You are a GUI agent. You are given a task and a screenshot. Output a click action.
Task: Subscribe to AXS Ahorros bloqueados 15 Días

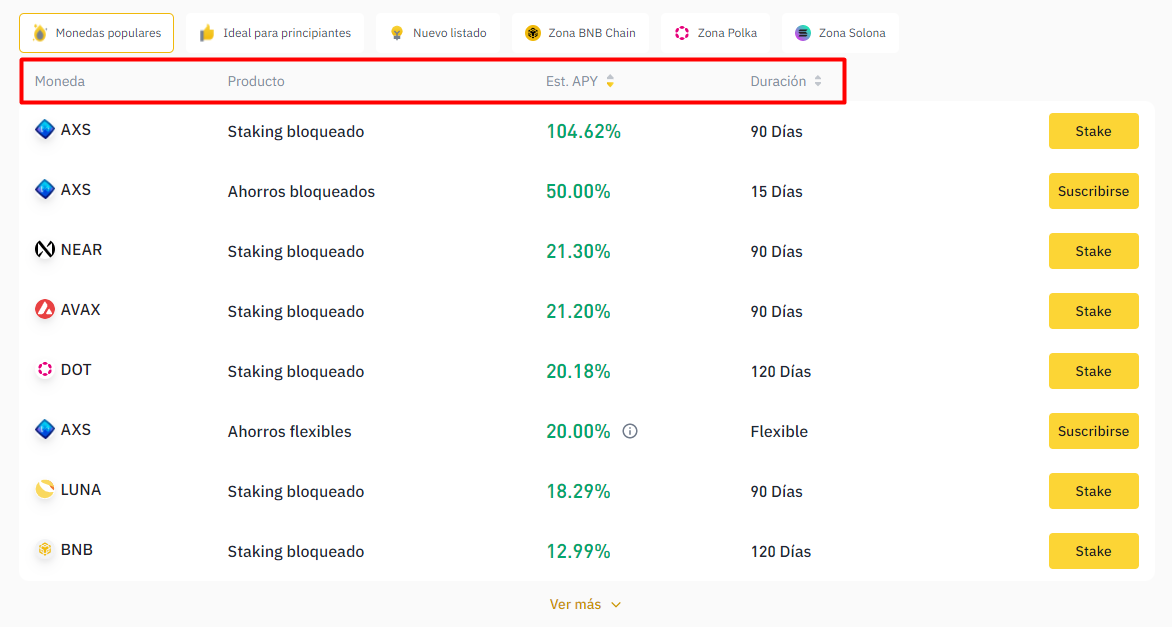(x=1094, y=191)
